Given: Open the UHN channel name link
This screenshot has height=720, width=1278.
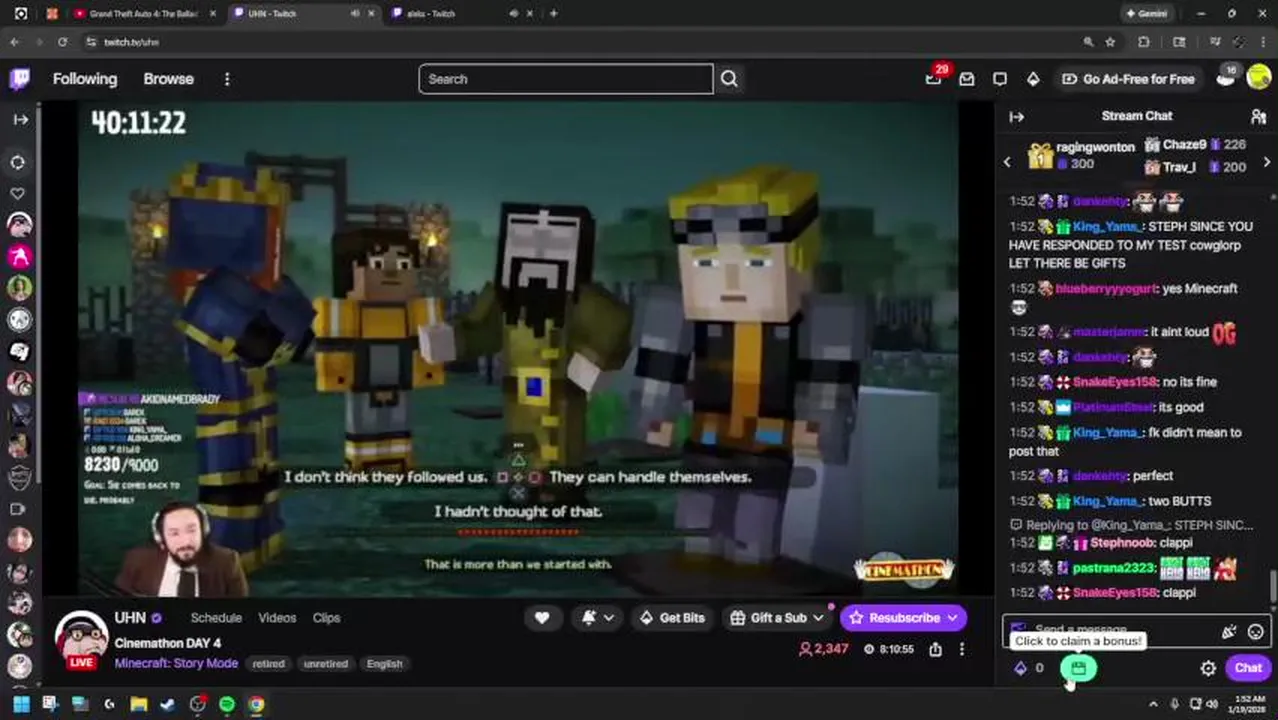Looking at the screenshot, I should (x=130, y=618).
